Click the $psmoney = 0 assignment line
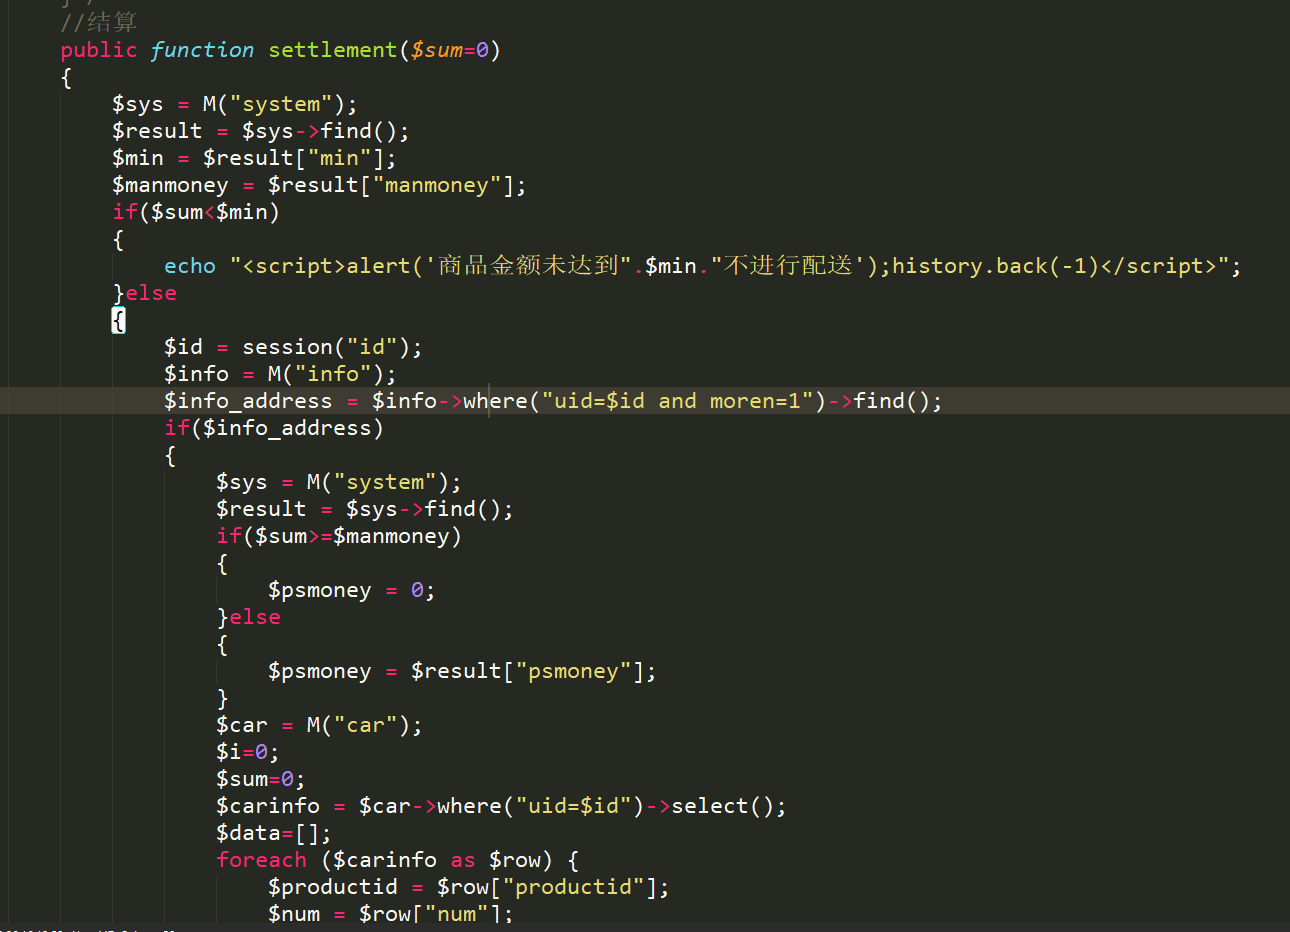The image size is (1290, 932). (350, 590)
